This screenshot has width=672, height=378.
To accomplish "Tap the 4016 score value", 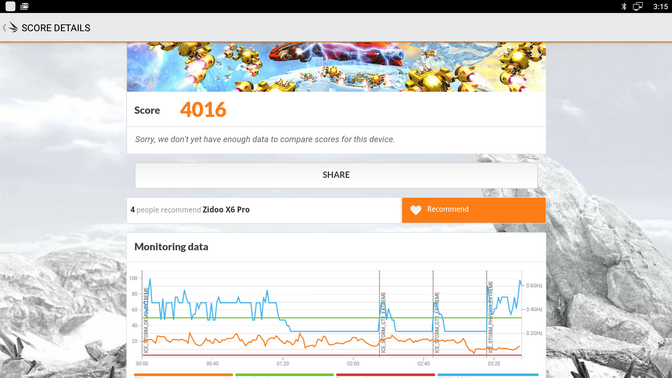I will pyautogui.click(x=203, y=110).
